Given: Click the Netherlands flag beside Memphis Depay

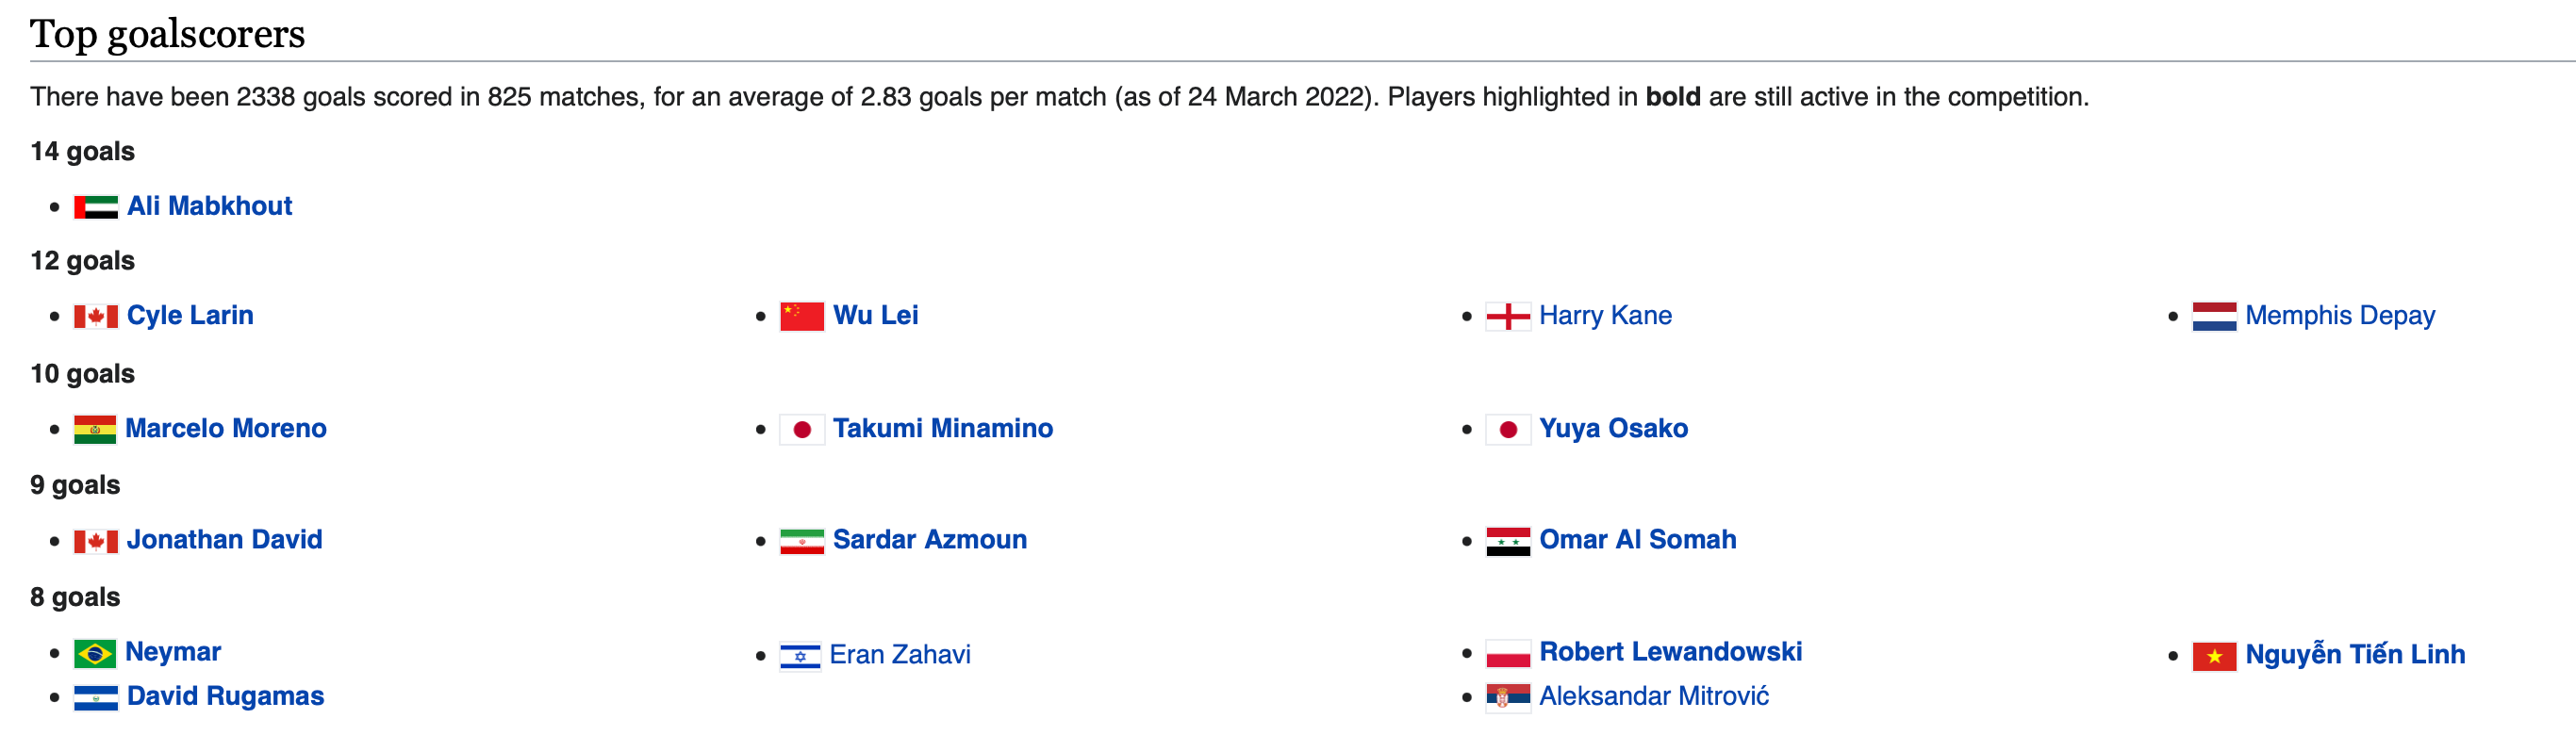Looking at the screenshot, I should click(x=2213, y=316).
